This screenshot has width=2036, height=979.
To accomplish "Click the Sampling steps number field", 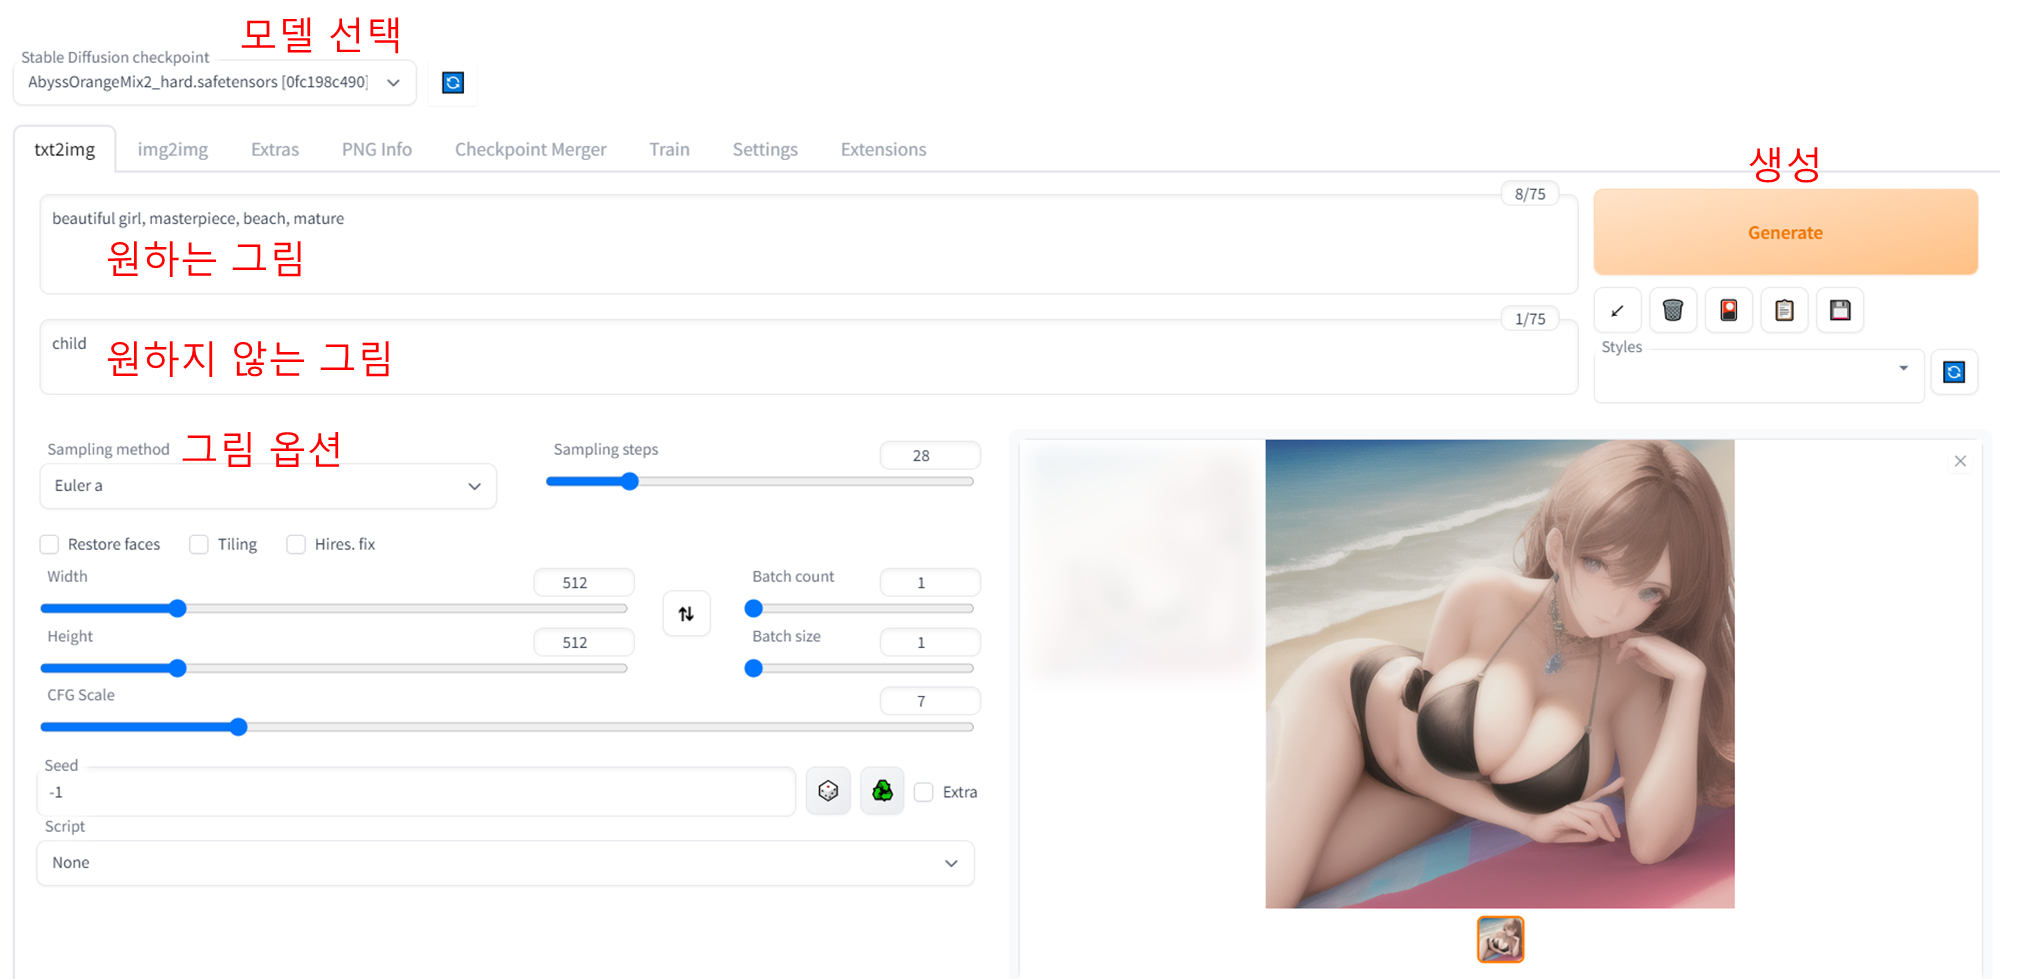I will [x=930, y=455].
